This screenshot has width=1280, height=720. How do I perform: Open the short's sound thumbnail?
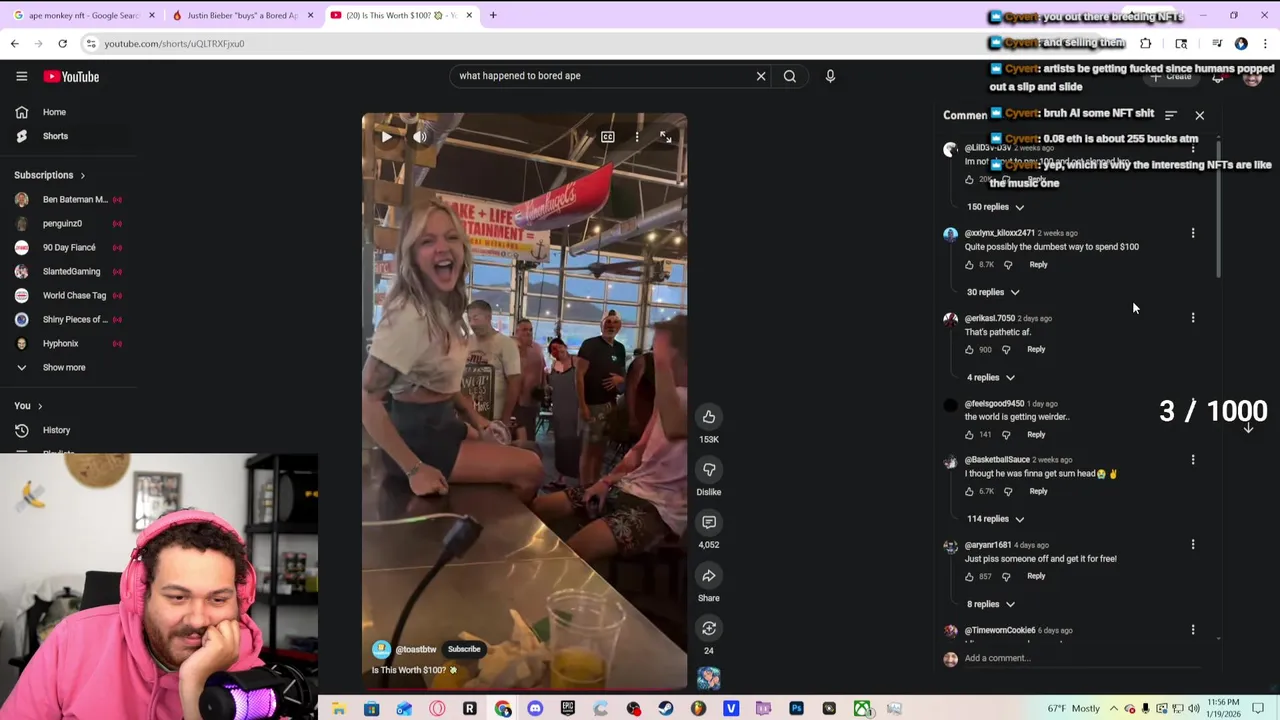tap(709, 679)
